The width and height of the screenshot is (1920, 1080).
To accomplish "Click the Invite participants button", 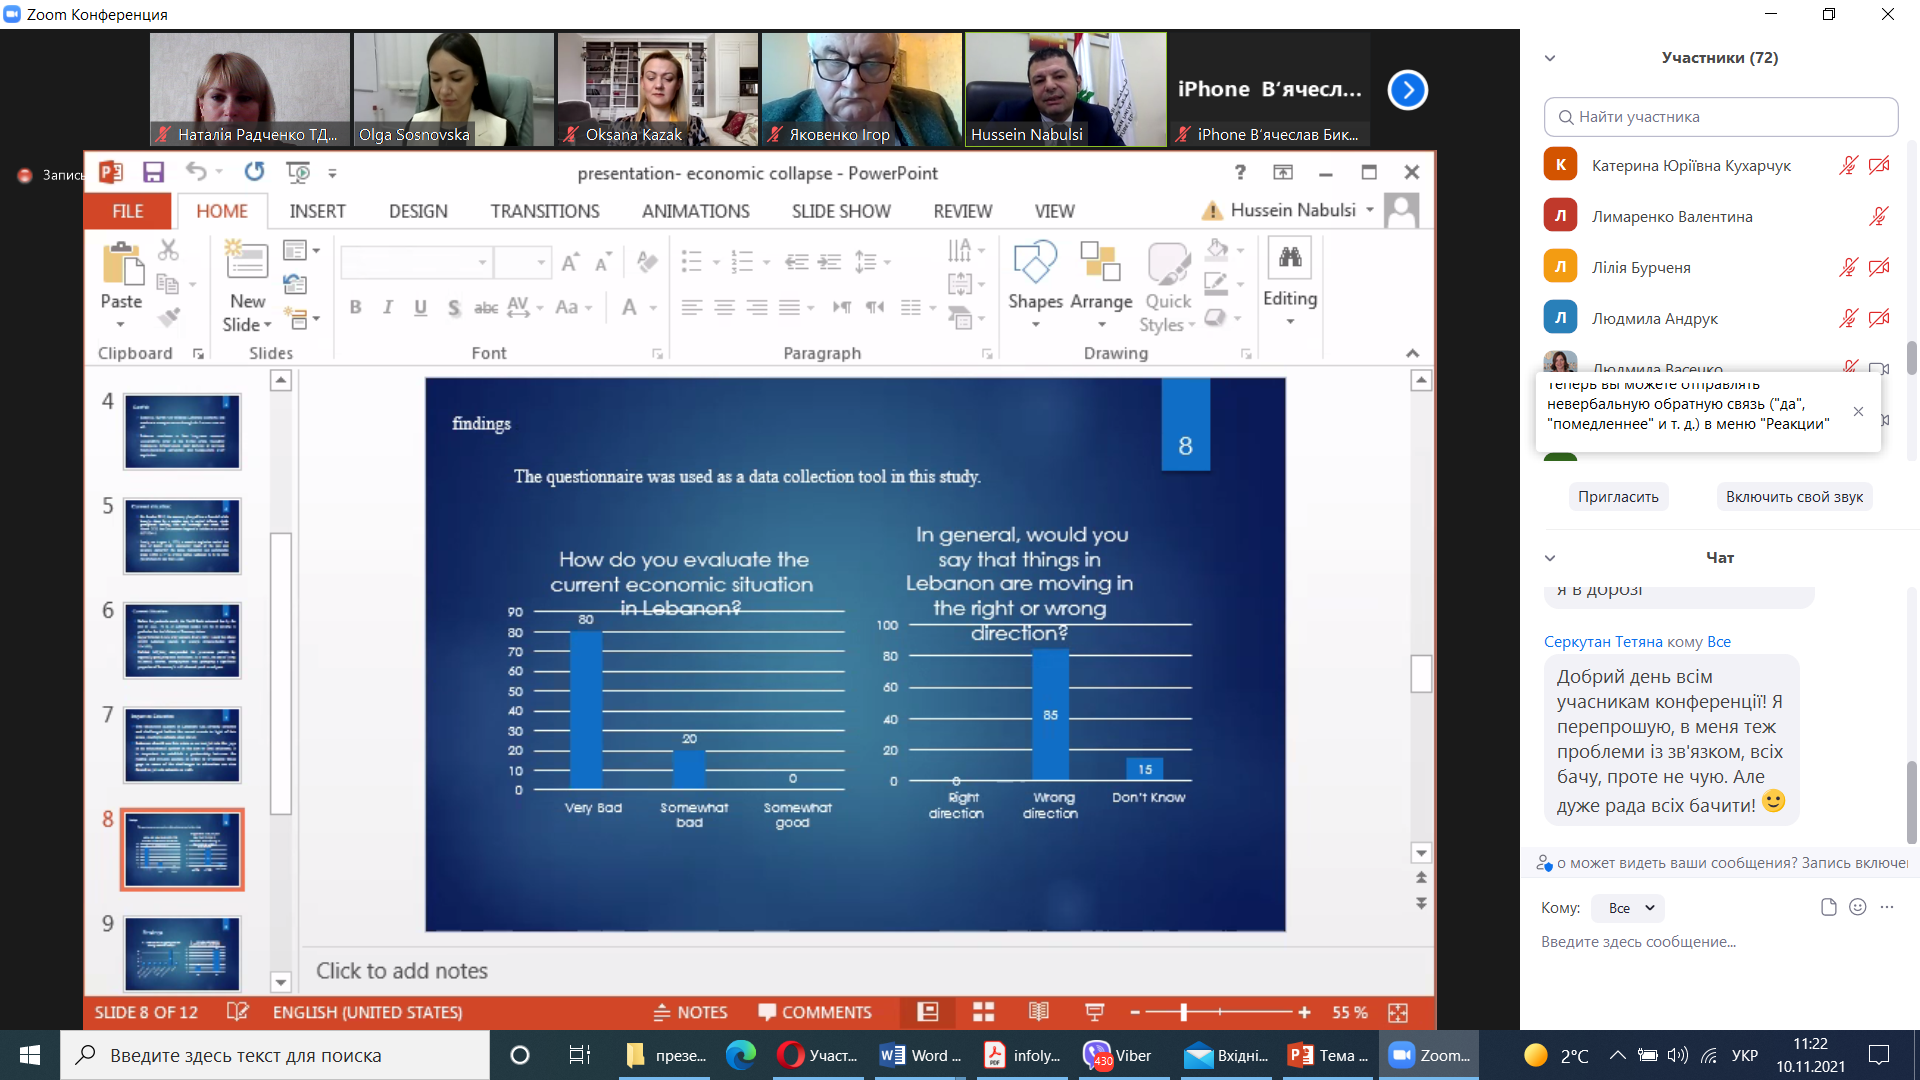I will coord(1617,497).
